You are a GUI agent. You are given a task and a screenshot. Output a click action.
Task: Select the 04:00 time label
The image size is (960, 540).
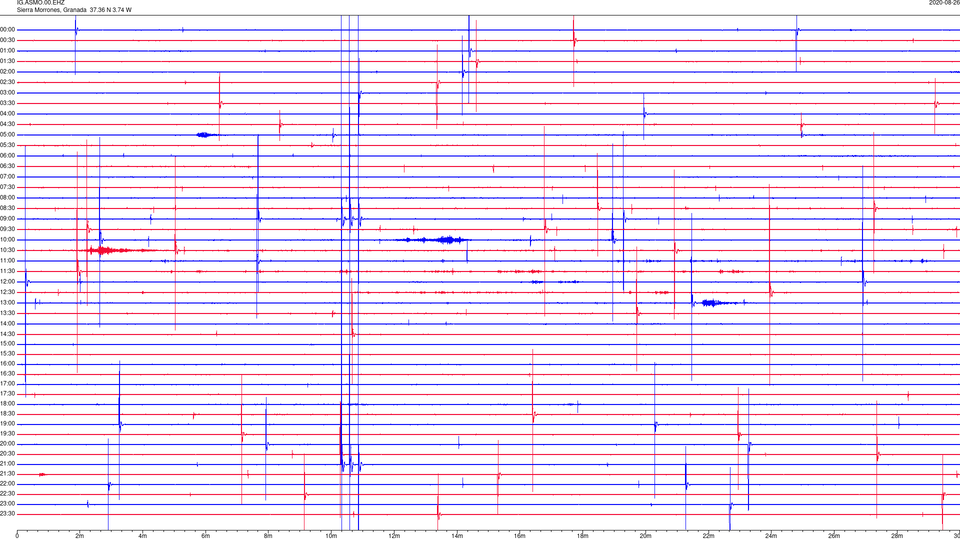pyautogui.click(x=7, y=113)
